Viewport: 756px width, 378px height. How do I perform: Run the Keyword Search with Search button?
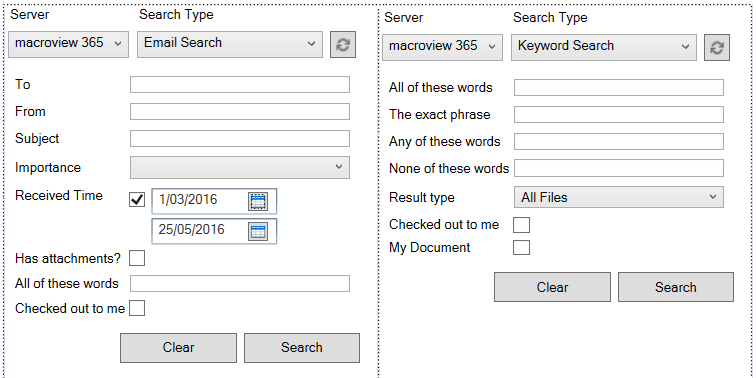676,287
